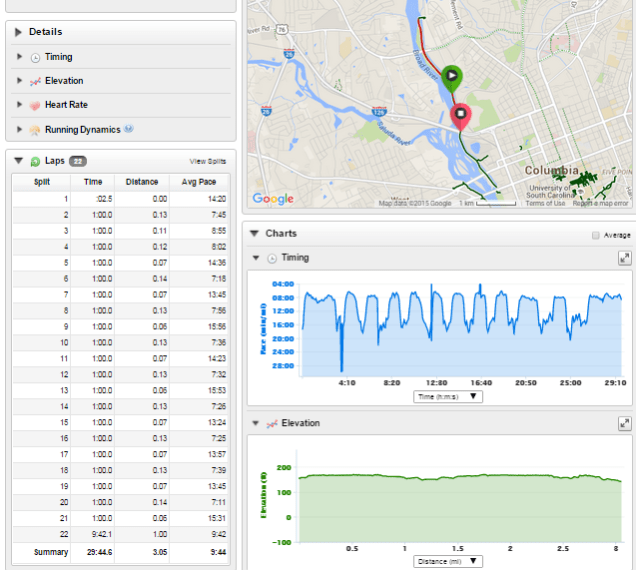Expand the Elevation chart to fullscreen
The image size is (636, 570).
click(x=624, y=424)
